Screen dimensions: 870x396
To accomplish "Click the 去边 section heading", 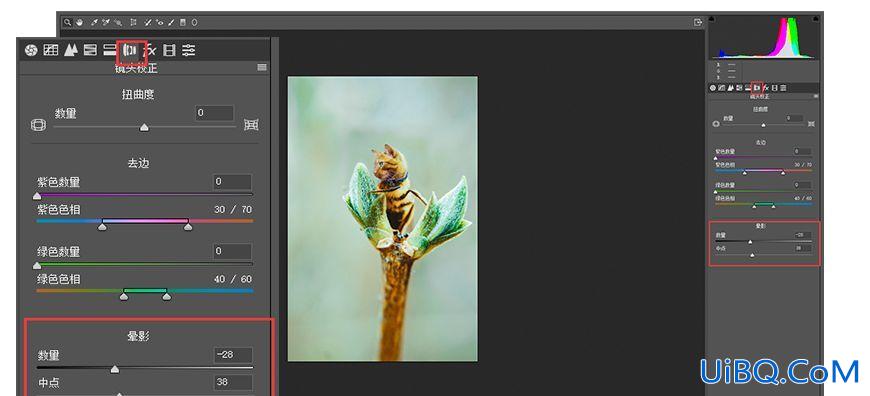I will 138,164.
